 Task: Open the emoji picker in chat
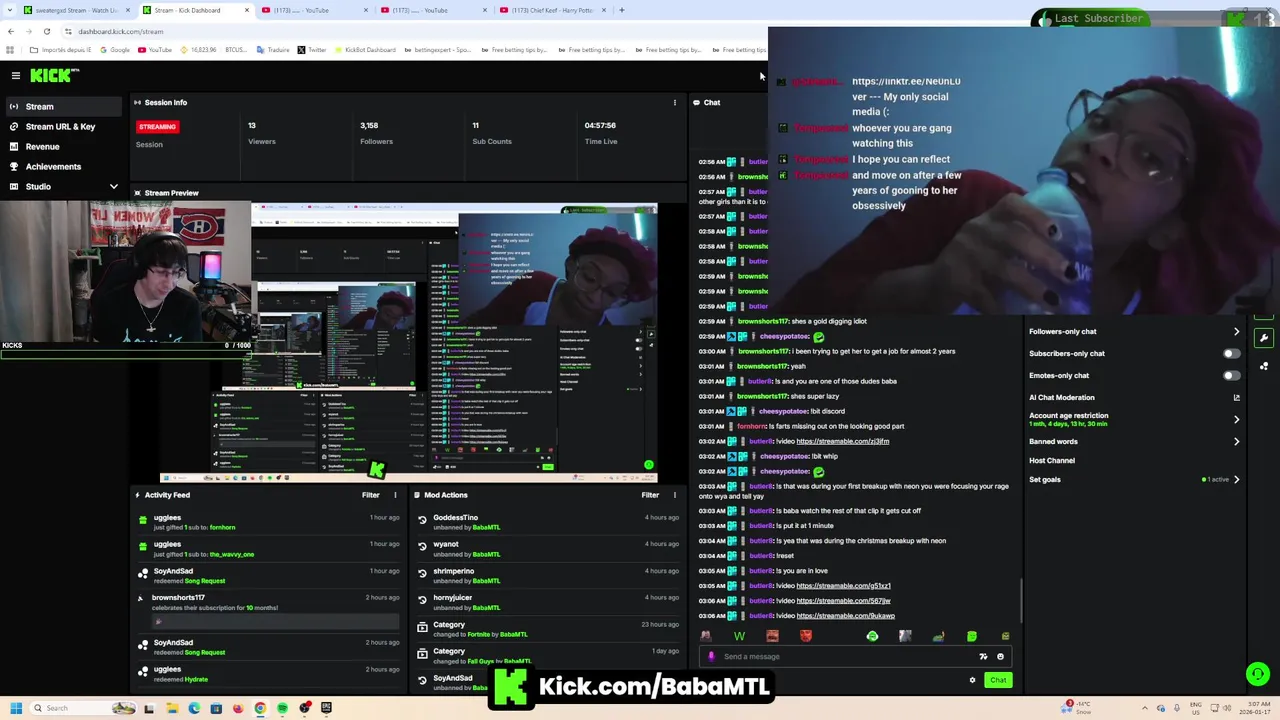[1000, 657]
